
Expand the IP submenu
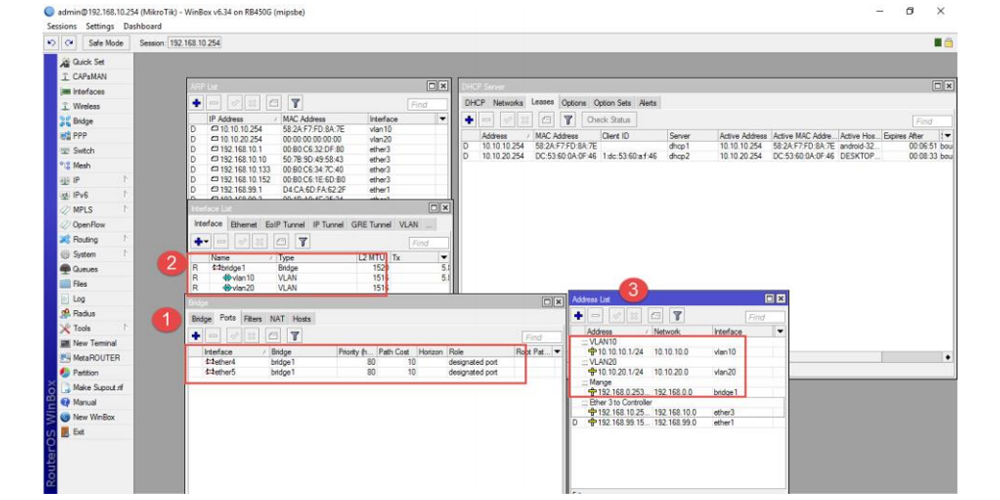click(96, 180)
